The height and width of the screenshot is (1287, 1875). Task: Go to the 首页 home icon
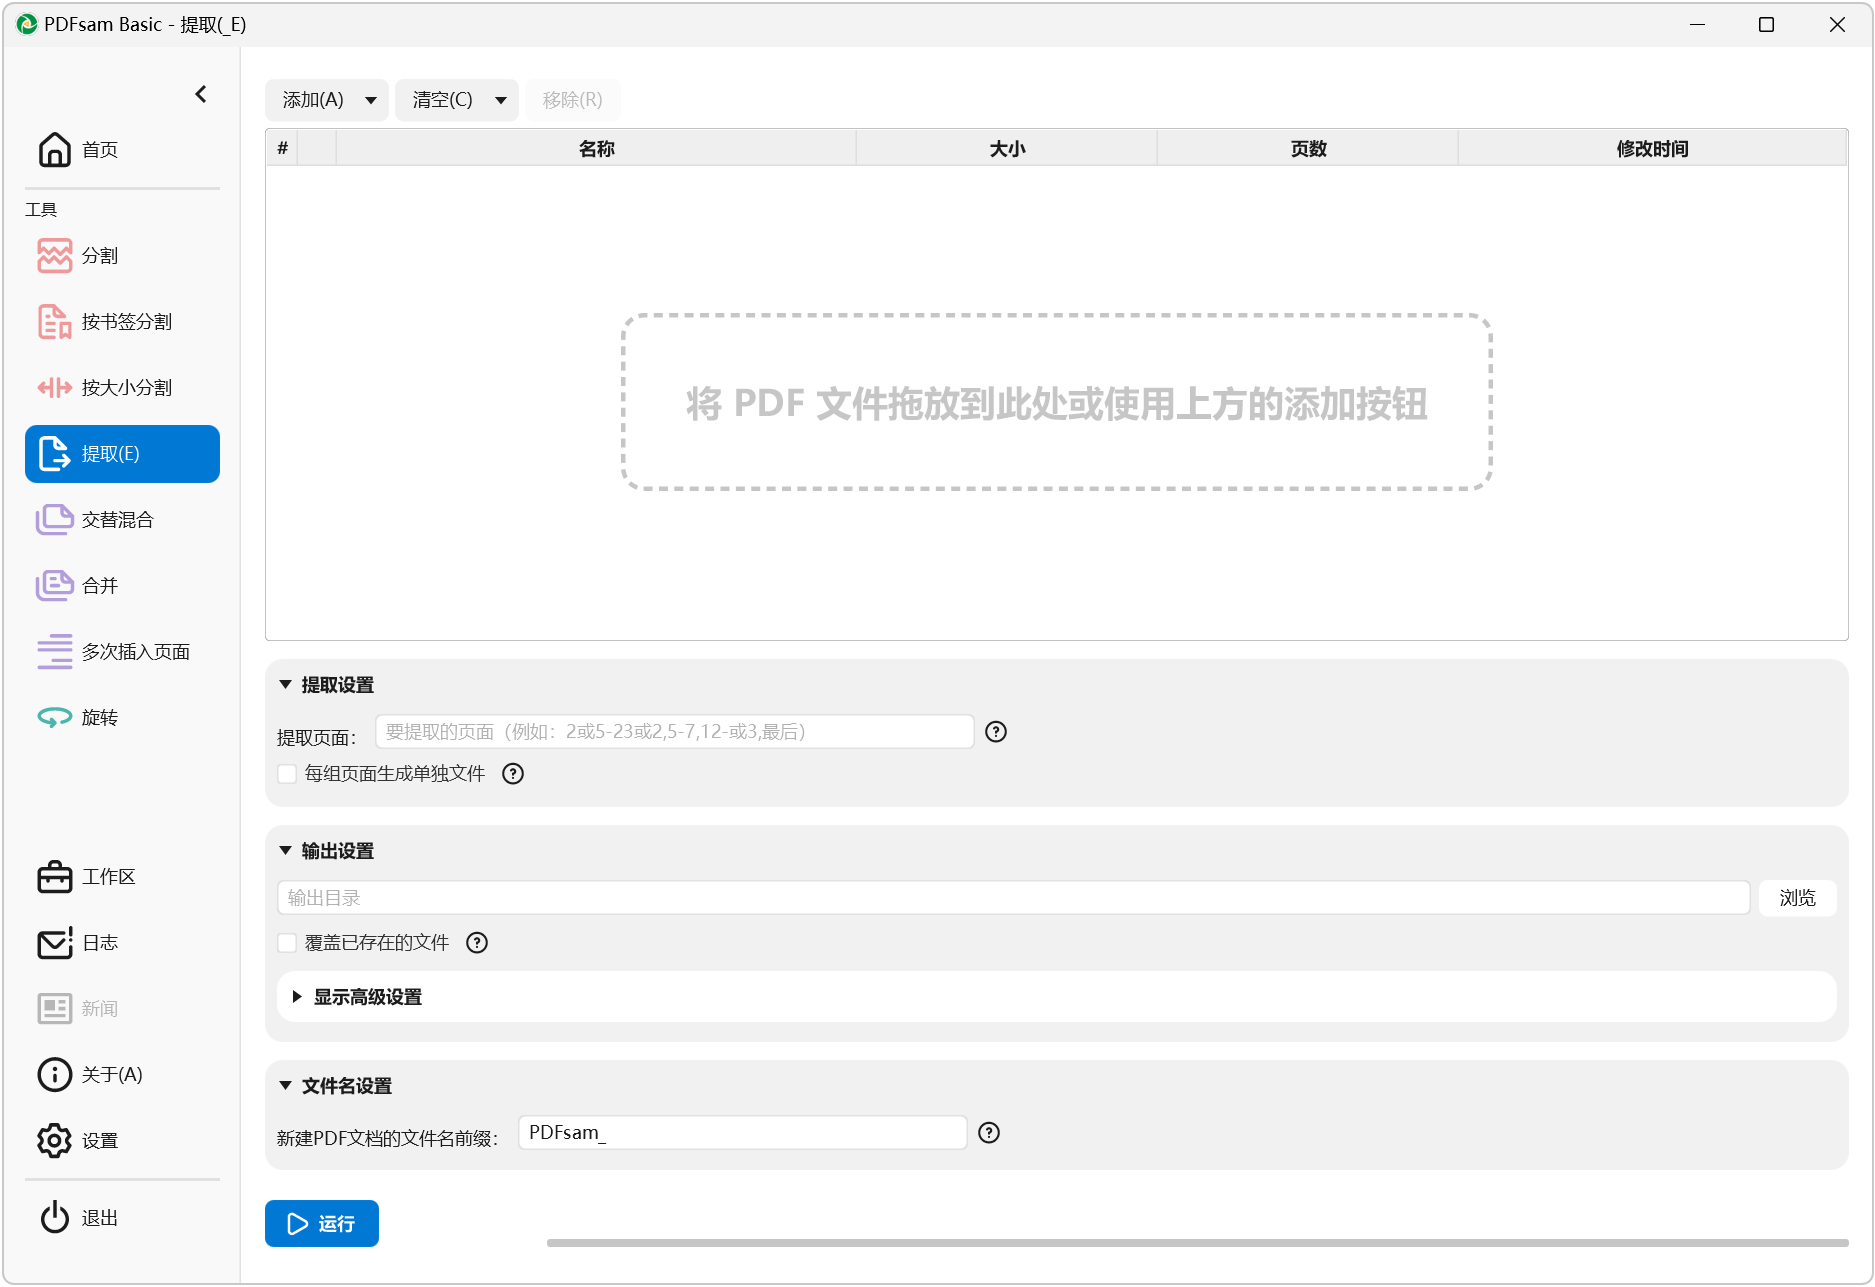click(55, 150)
